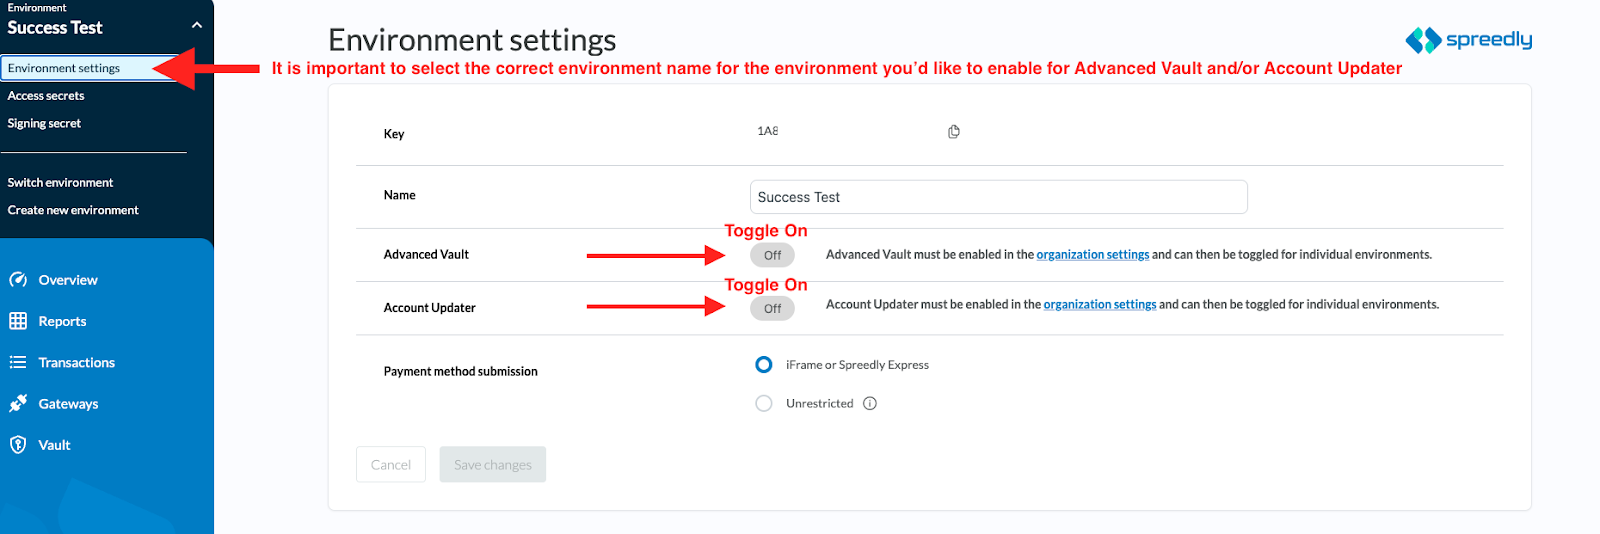1600x534 pixels.
Task: Click the Reports grid icon
Action: pos(18,321)
